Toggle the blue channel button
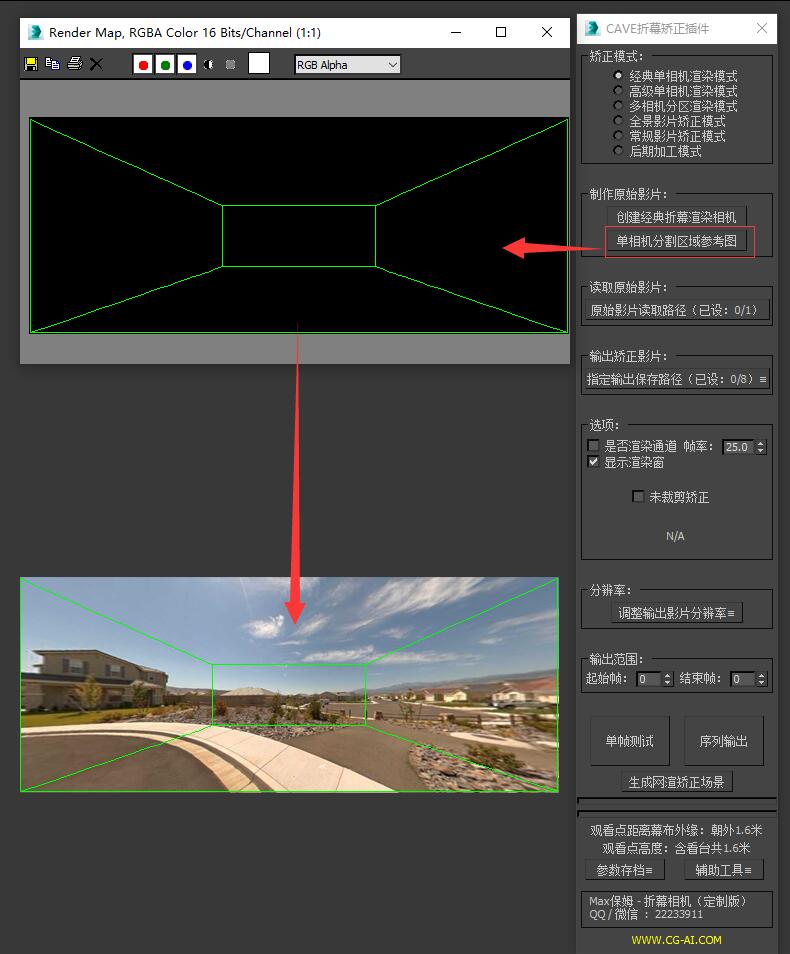Image resolution: width=790 pixels, height=954 pixels. [x=187, y=64]
